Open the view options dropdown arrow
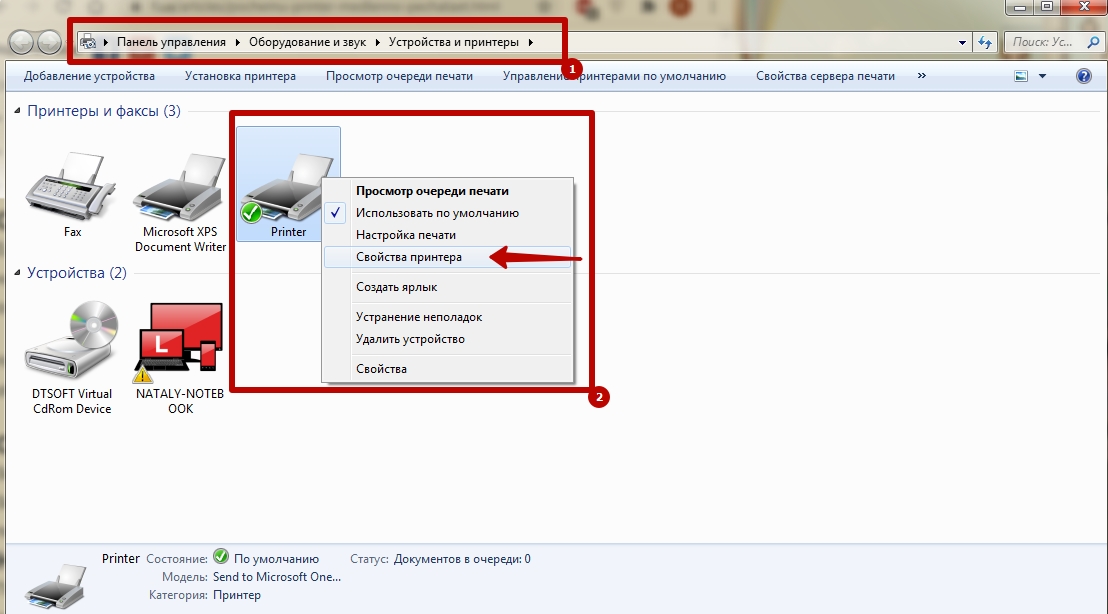The width and height of the screenshot is (1108, 614). (1042, 76)
